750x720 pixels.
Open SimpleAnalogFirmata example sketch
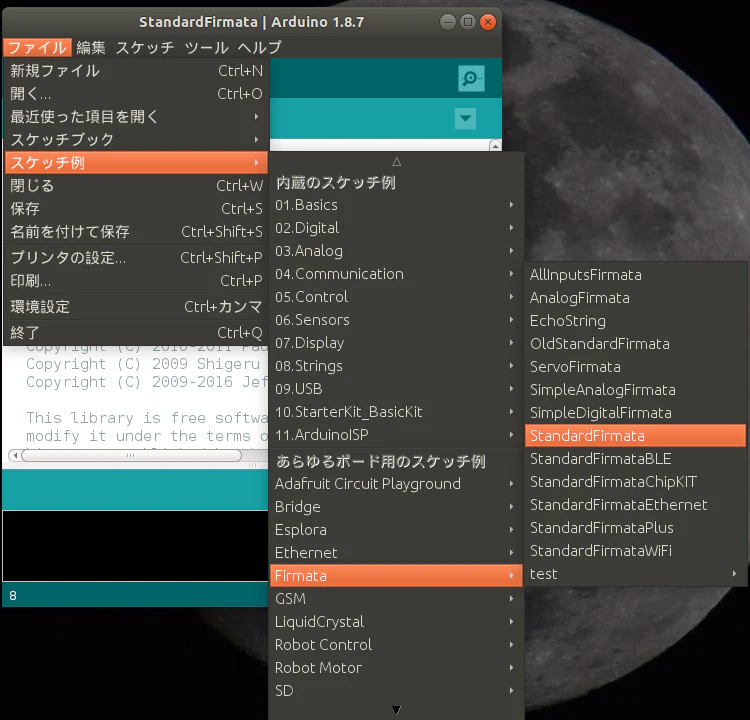click(635, 389)
